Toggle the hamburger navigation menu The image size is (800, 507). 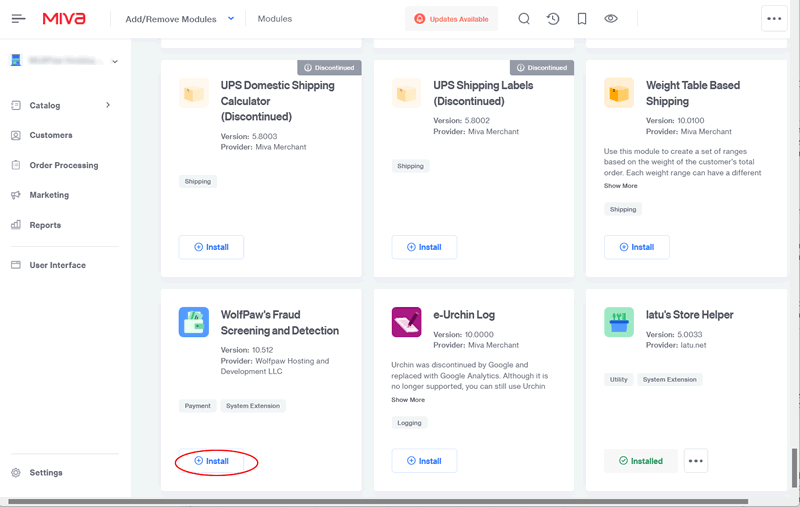coord(18,19)
